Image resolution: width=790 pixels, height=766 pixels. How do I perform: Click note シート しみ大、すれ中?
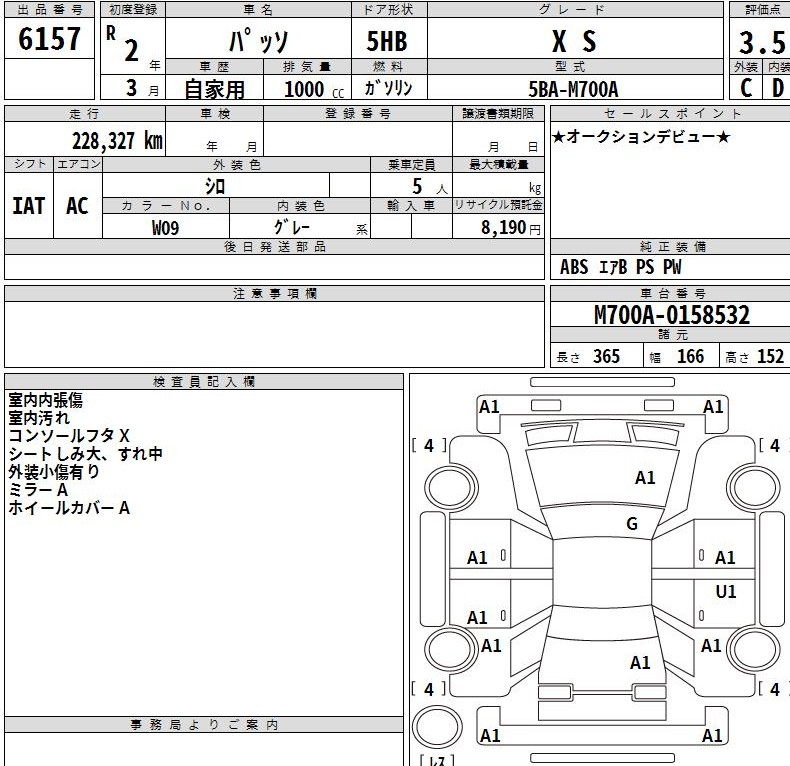tap(85, 454)
